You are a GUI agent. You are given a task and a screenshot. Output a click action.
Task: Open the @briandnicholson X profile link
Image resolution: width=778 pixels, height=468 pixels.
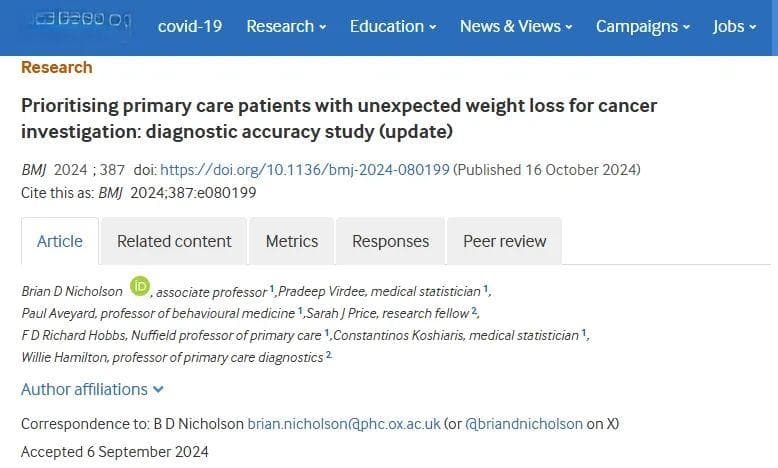pyautogui.click(x=524, y=424)
